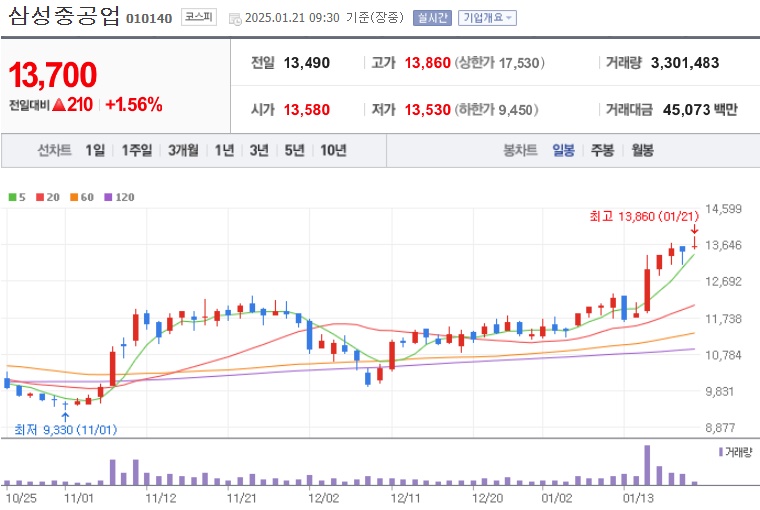Switch to 일봉 daily candle chart
Viewport: 760px width, 510px height.
coord(563,150)
